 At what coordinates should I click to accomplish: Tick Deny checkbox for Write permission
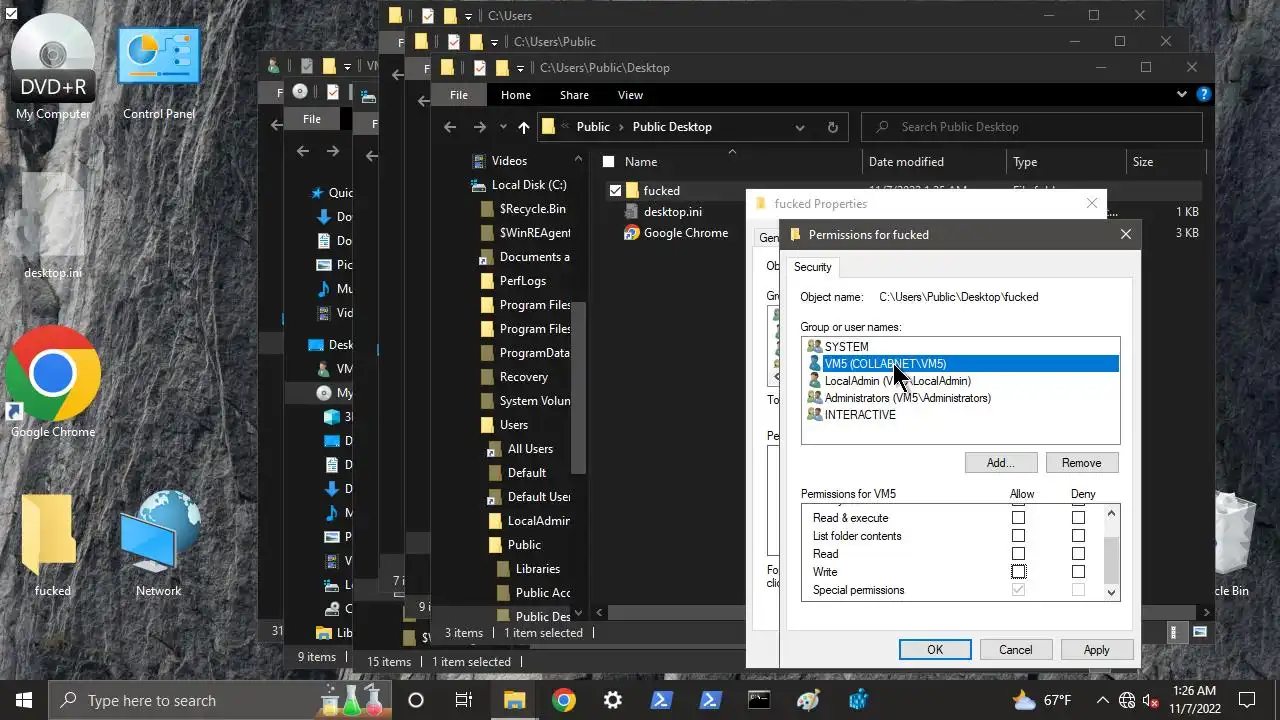point(1078,572)
